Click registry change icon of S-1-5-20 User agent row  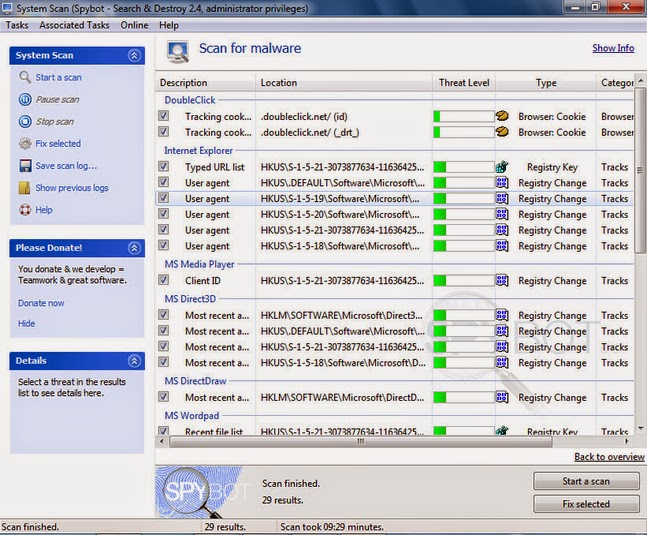pos(502,214)
